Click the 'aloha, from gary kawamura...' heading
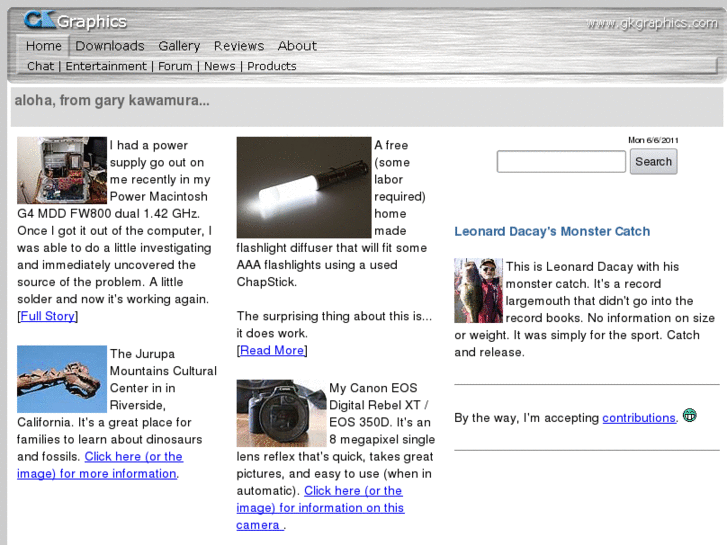 [112, 100]
